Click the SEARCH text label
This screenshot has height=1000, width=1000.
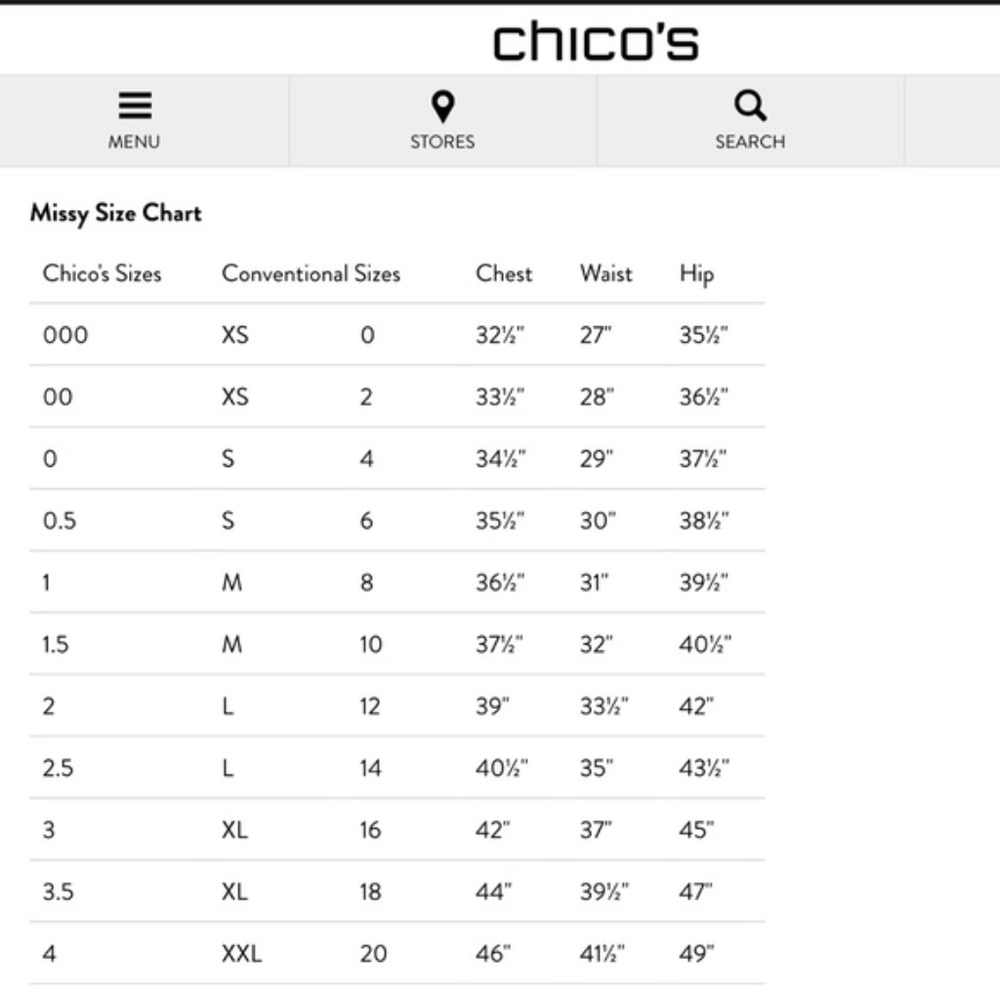[750, 142]
